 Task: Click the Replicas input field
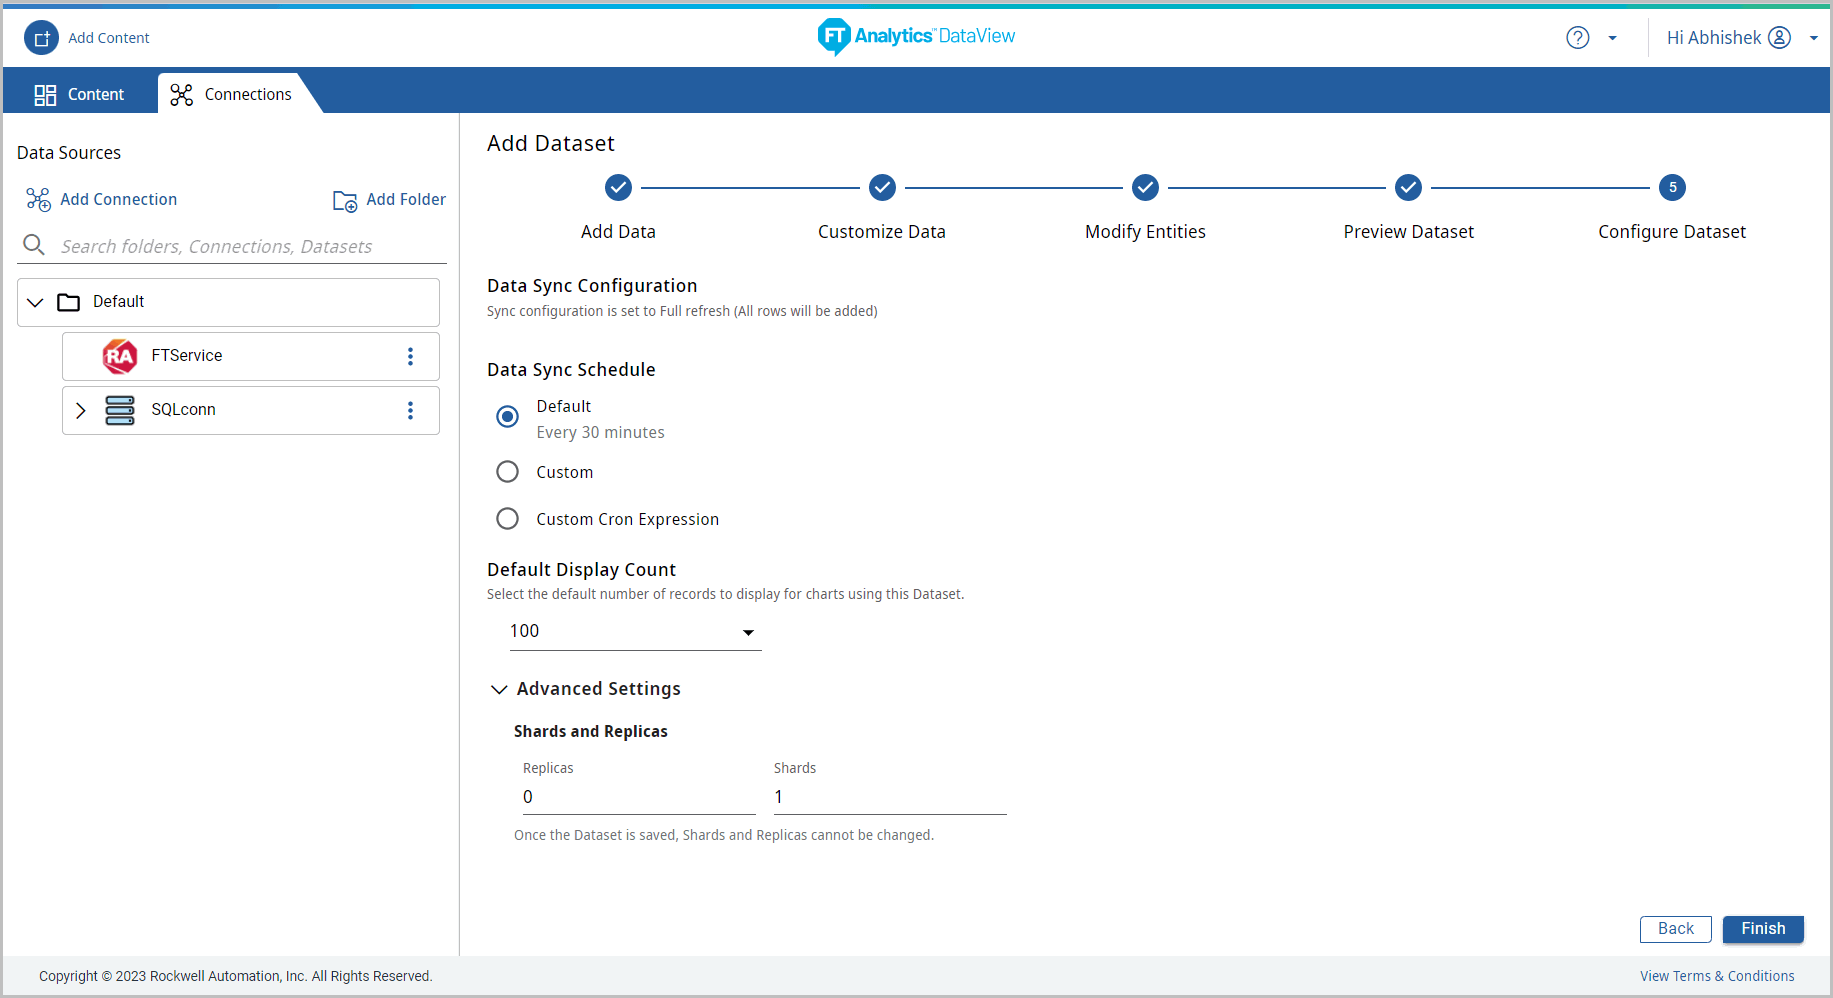pos(638,798)
